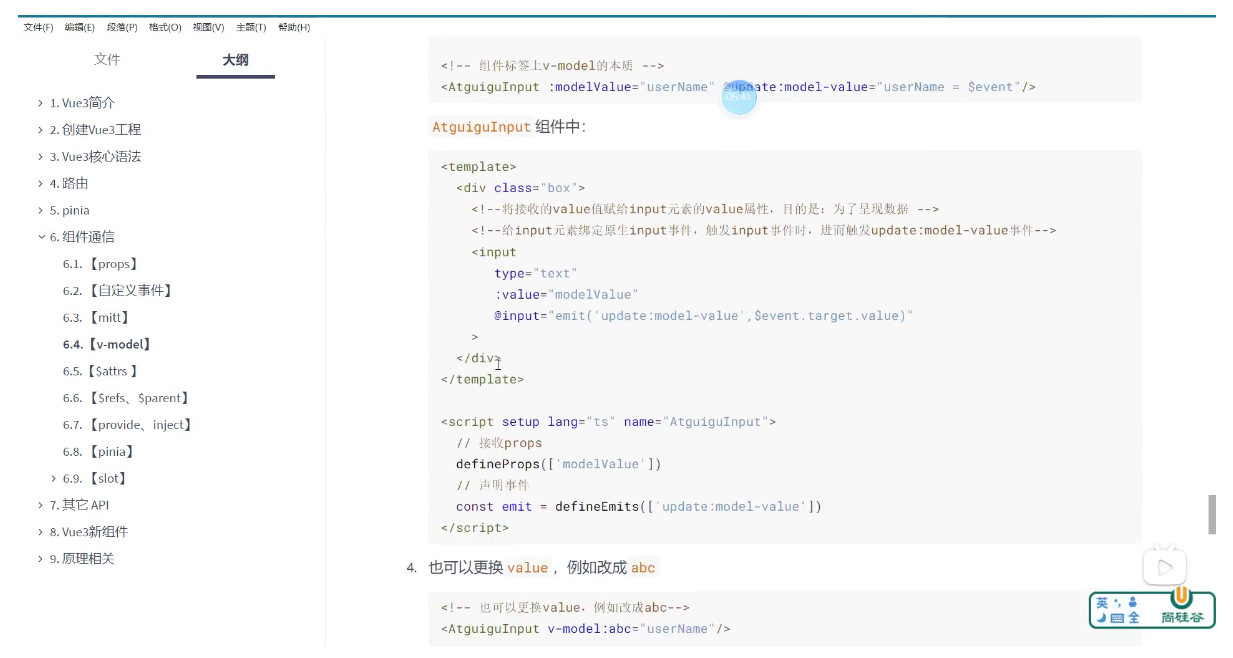Click the code line type="text"
Viewport: 1233px width, 658px height.
(x=536, y=273)
